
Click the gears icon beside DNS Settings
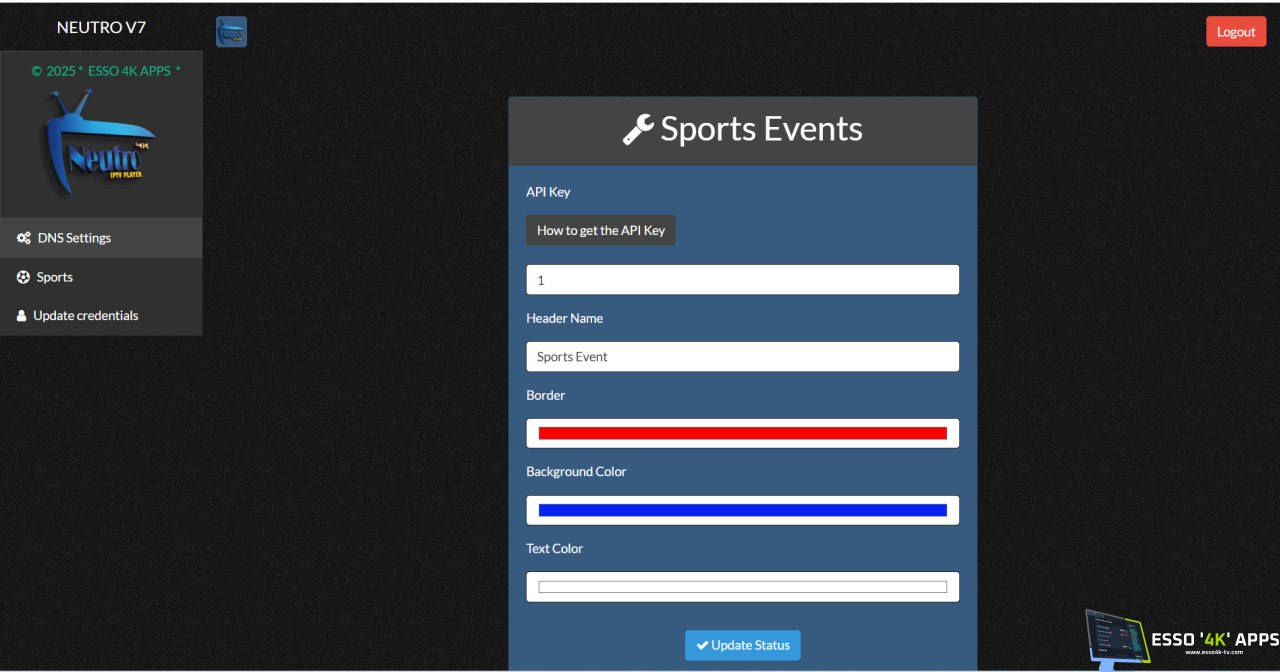coord(24,238)
